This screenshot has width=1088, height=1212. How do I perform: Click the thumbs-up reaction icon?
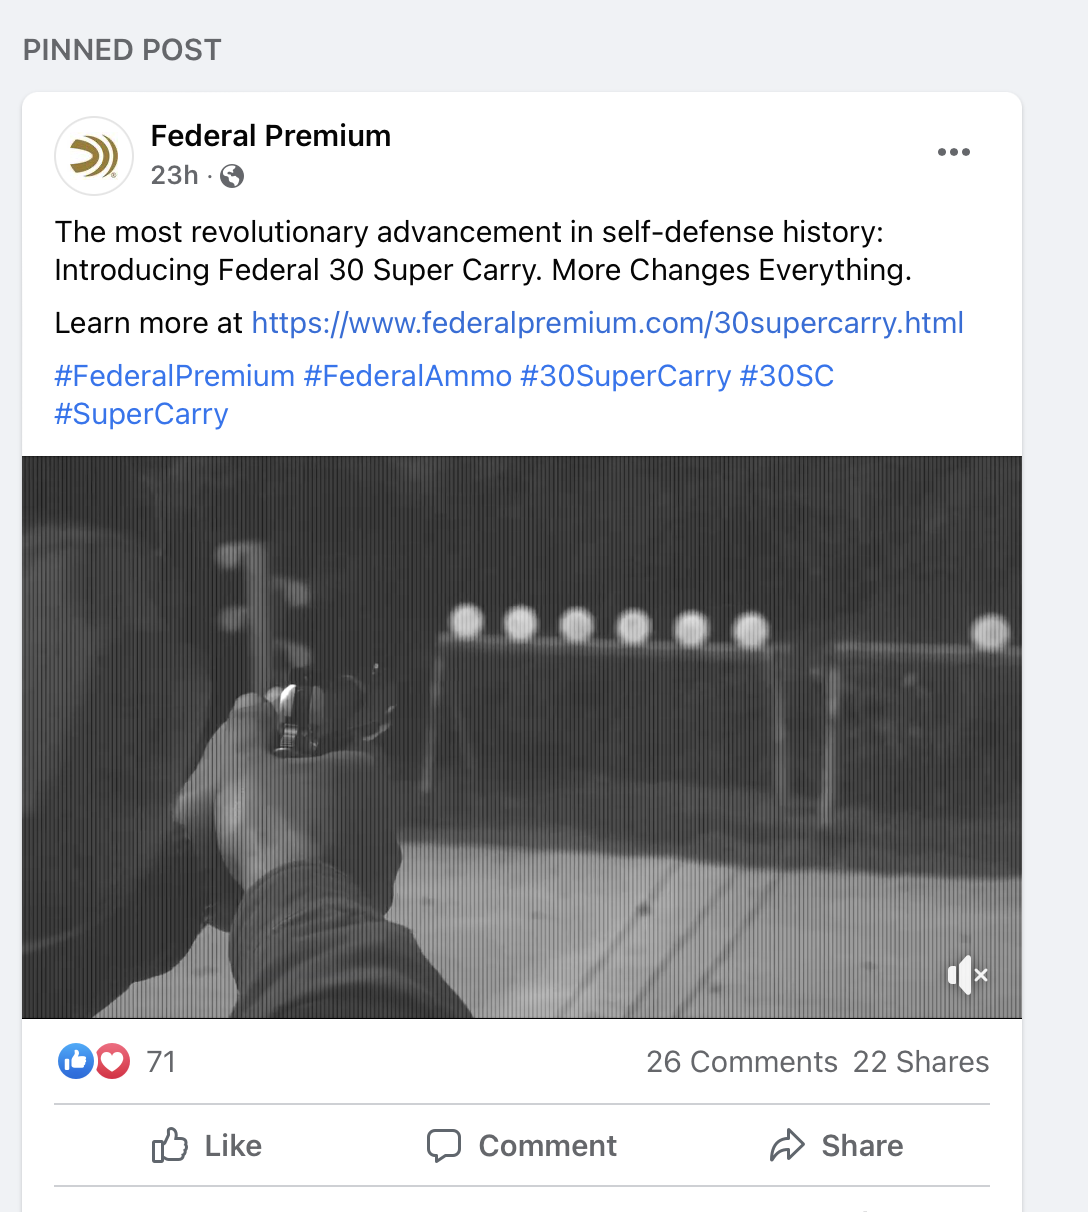[75, 1061]
